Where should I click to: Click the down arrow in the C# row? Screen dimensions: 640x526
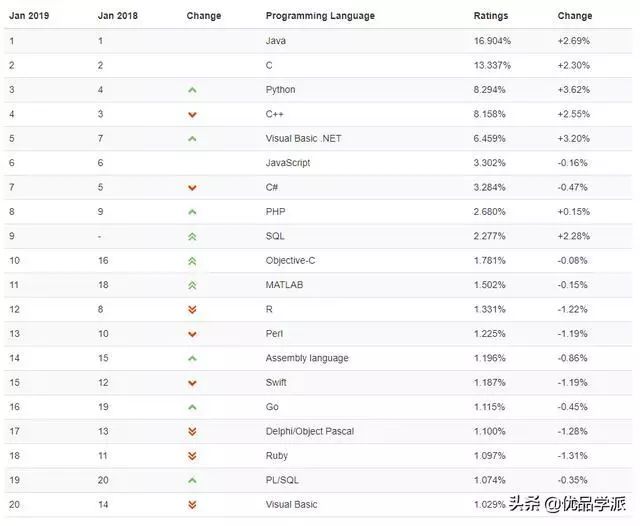point(192,188)
